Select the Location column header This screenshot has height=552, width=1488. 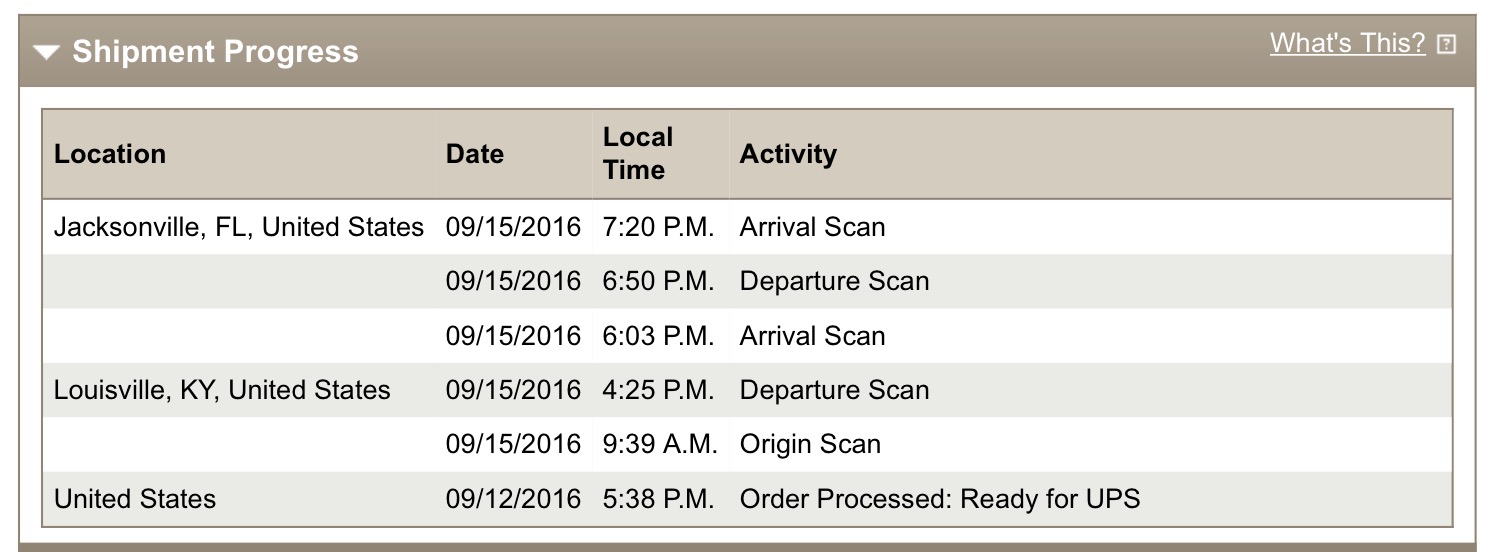(x=110, y=154)
